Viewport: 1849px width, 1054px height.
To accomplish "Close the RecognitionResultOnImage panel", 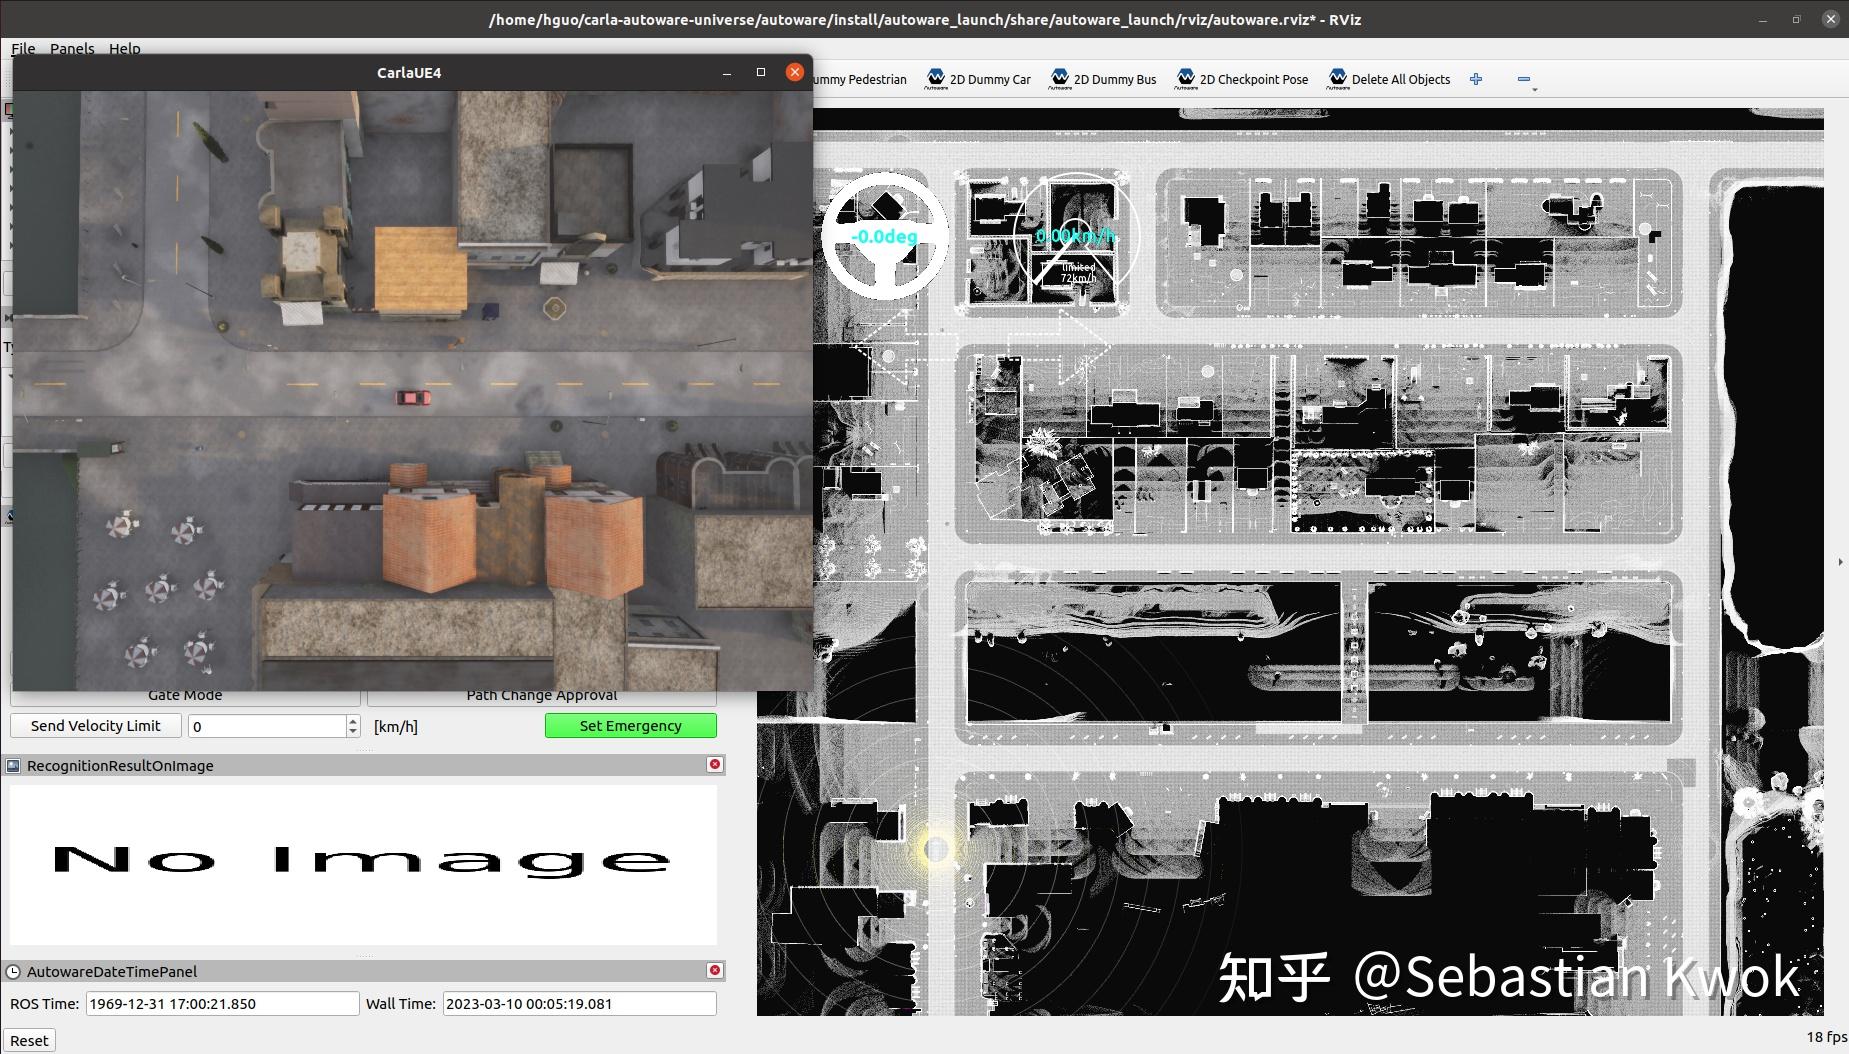I will click(715, 765).
